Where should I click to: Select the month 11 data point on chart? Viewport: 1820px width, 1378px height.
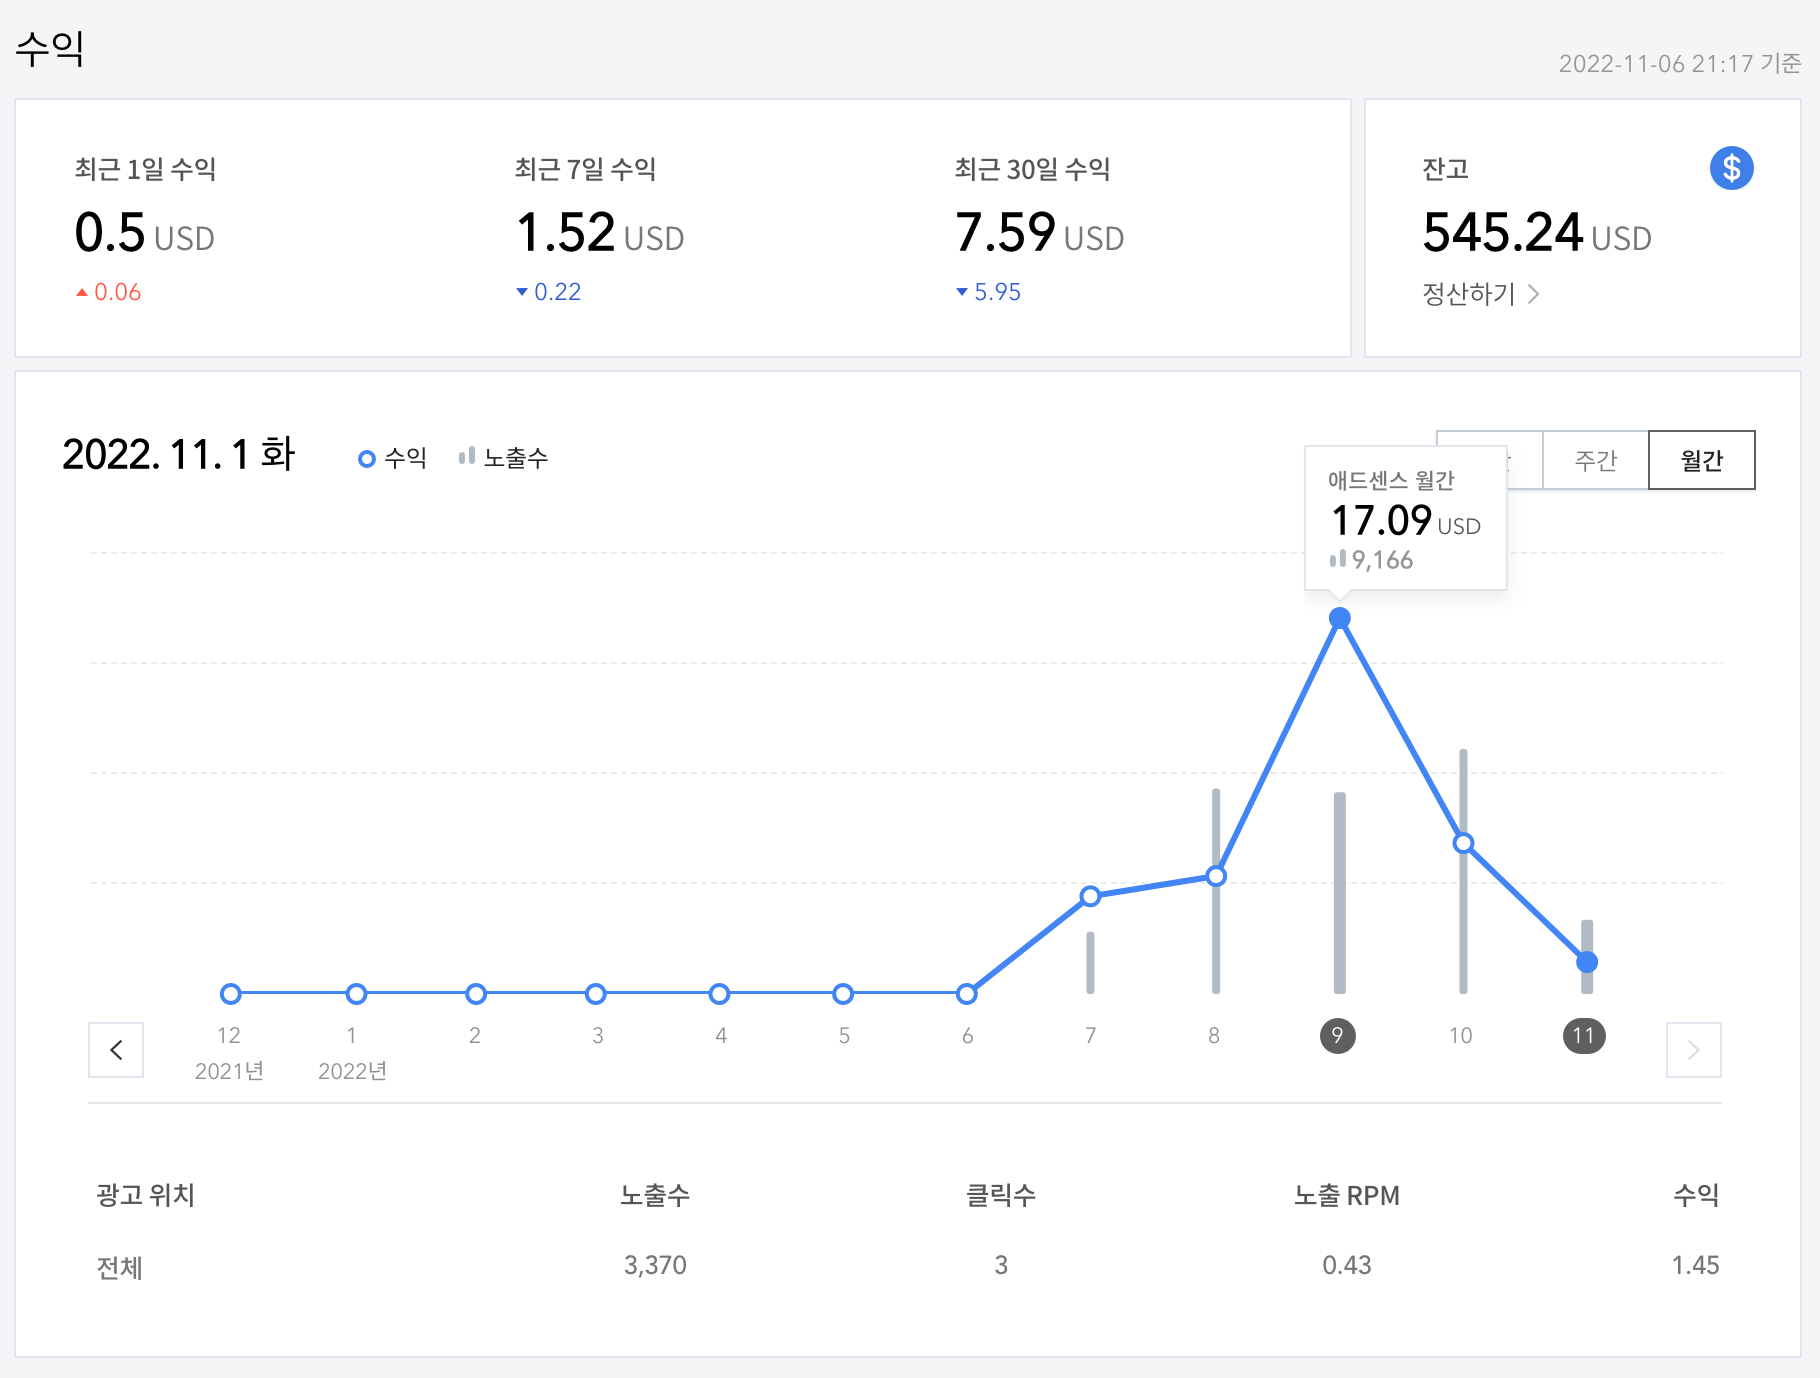click(1586, 962)
